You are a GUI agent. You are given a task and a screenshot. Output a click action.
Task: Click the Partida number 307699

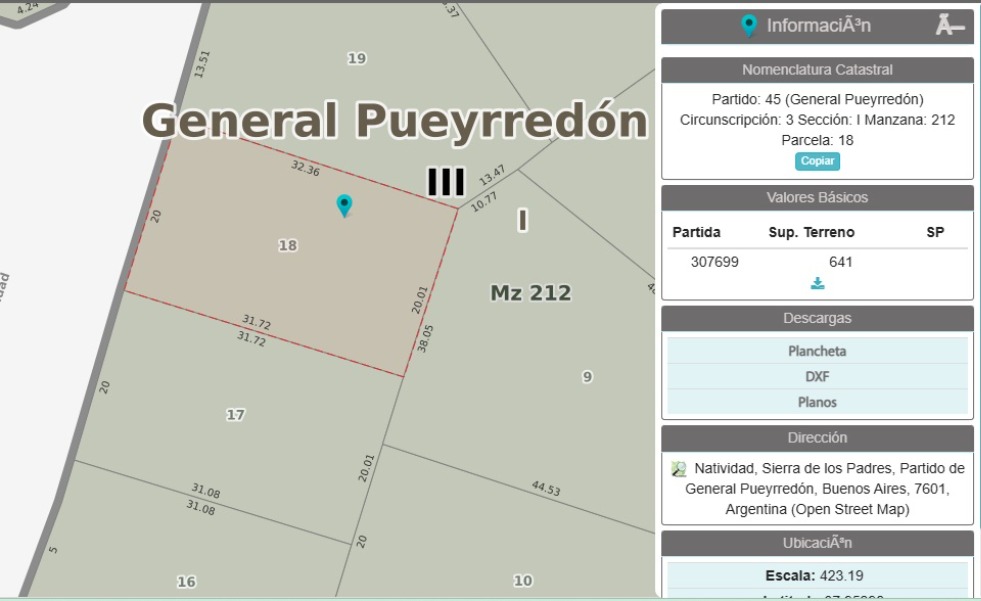click(715, 262)
